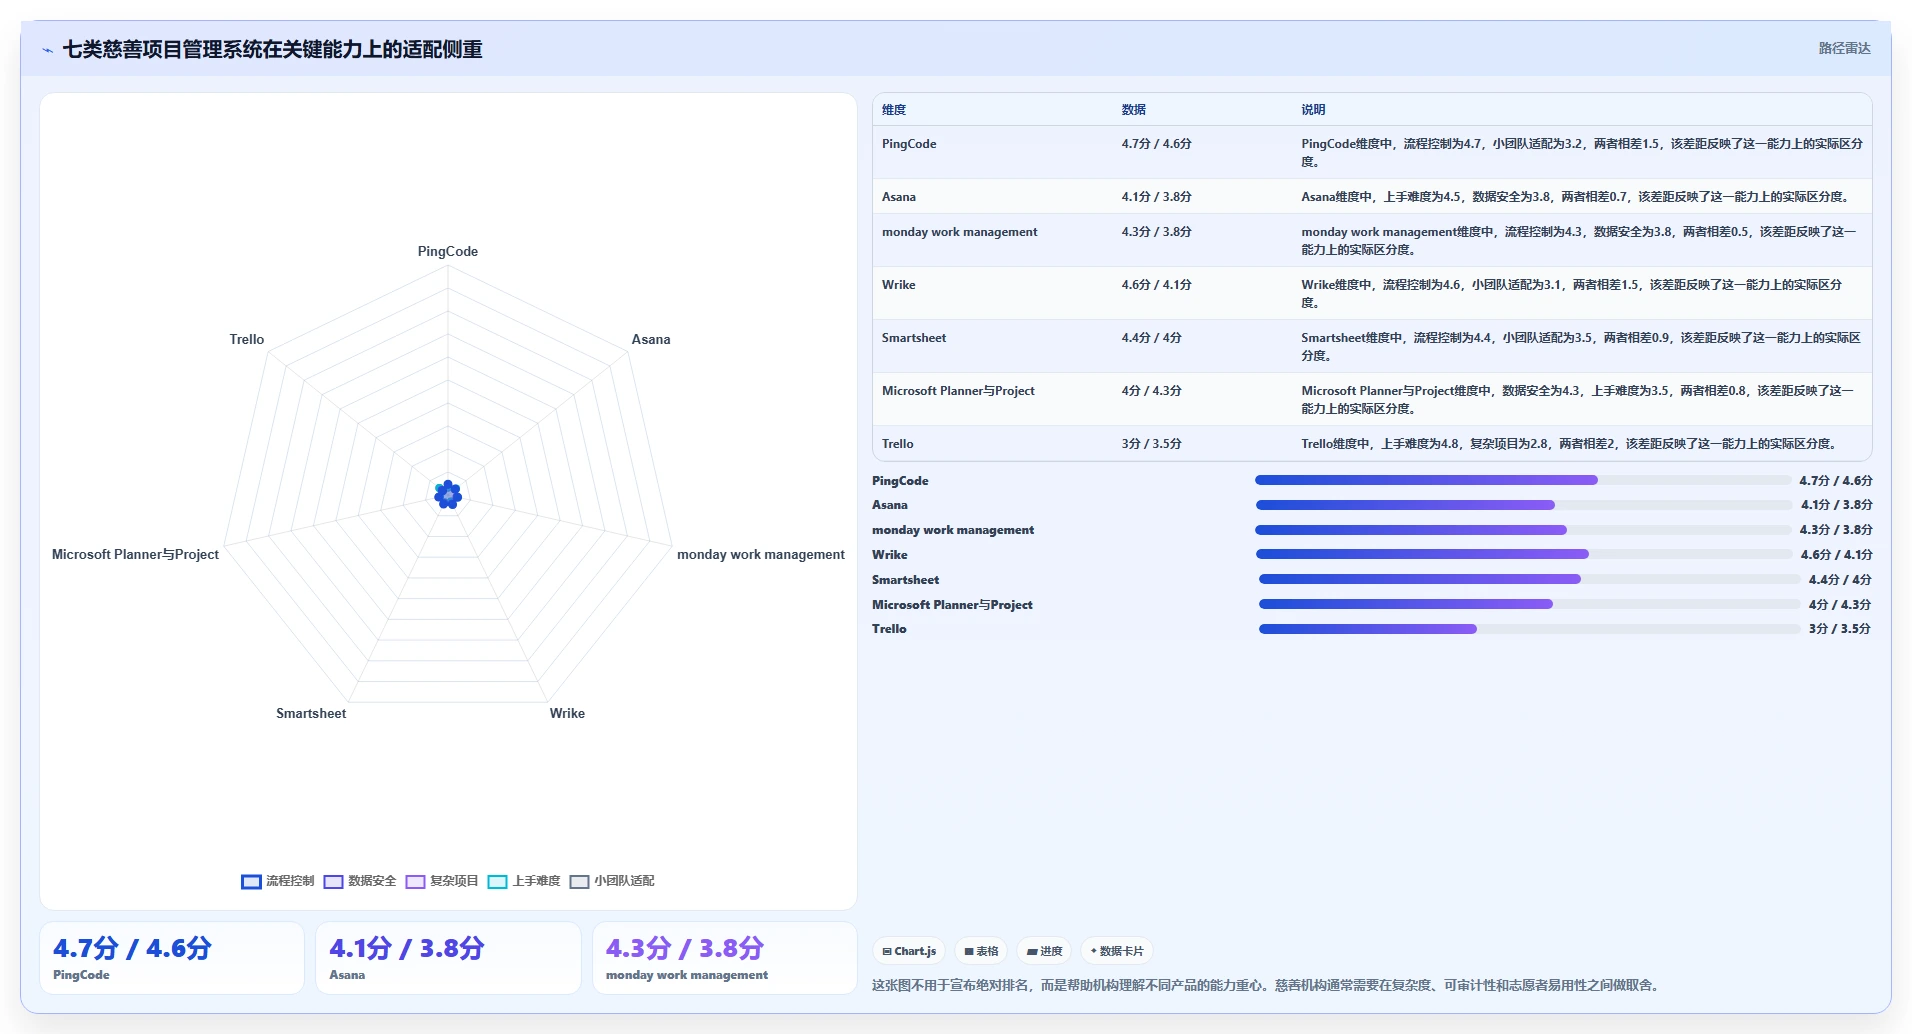The image size is (1912, 1034).
Task: Click the 说明 column header
Action: 1313,110
